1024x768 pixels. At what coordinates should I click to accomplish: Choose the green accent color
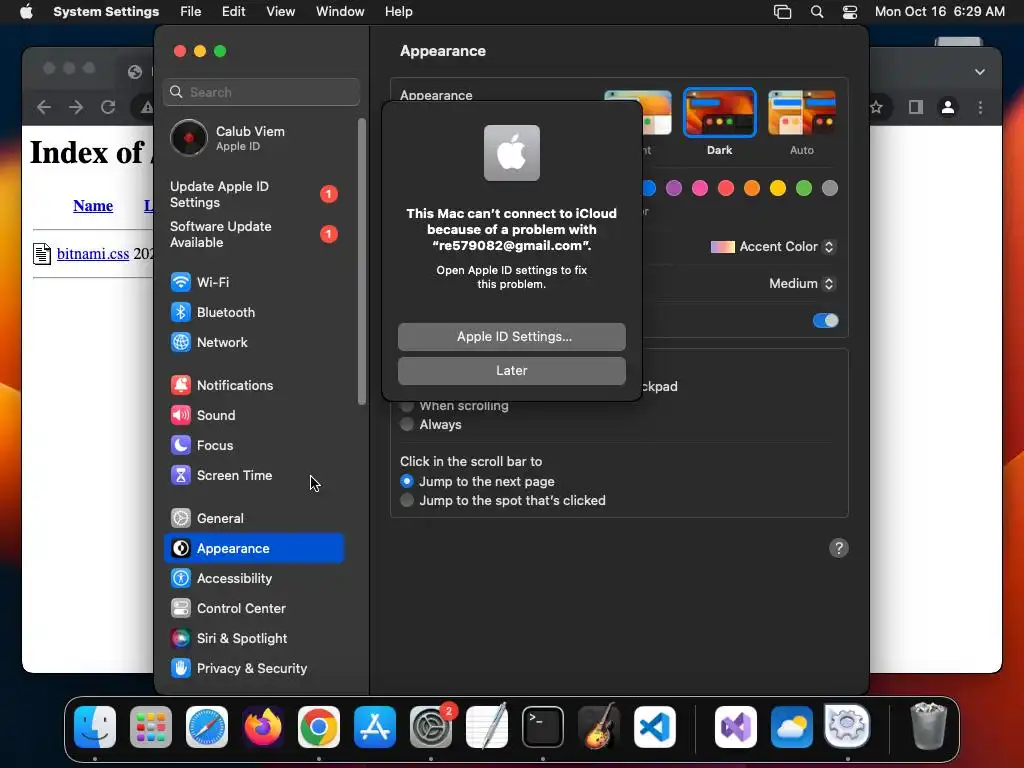pos(804,189)
